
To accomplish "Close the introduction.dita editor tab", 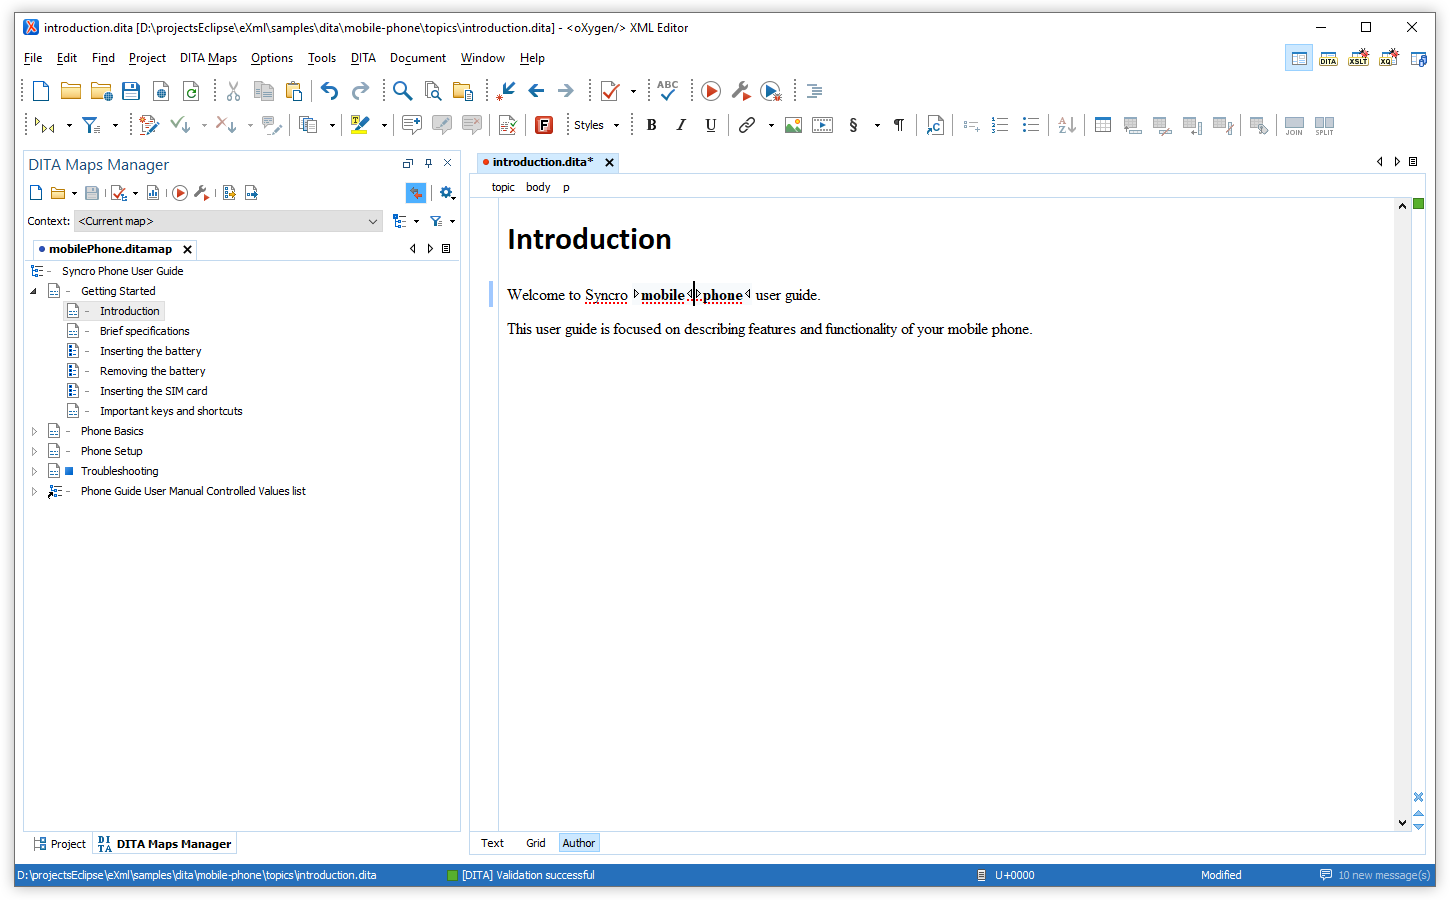I will click(x=609, y=162).
